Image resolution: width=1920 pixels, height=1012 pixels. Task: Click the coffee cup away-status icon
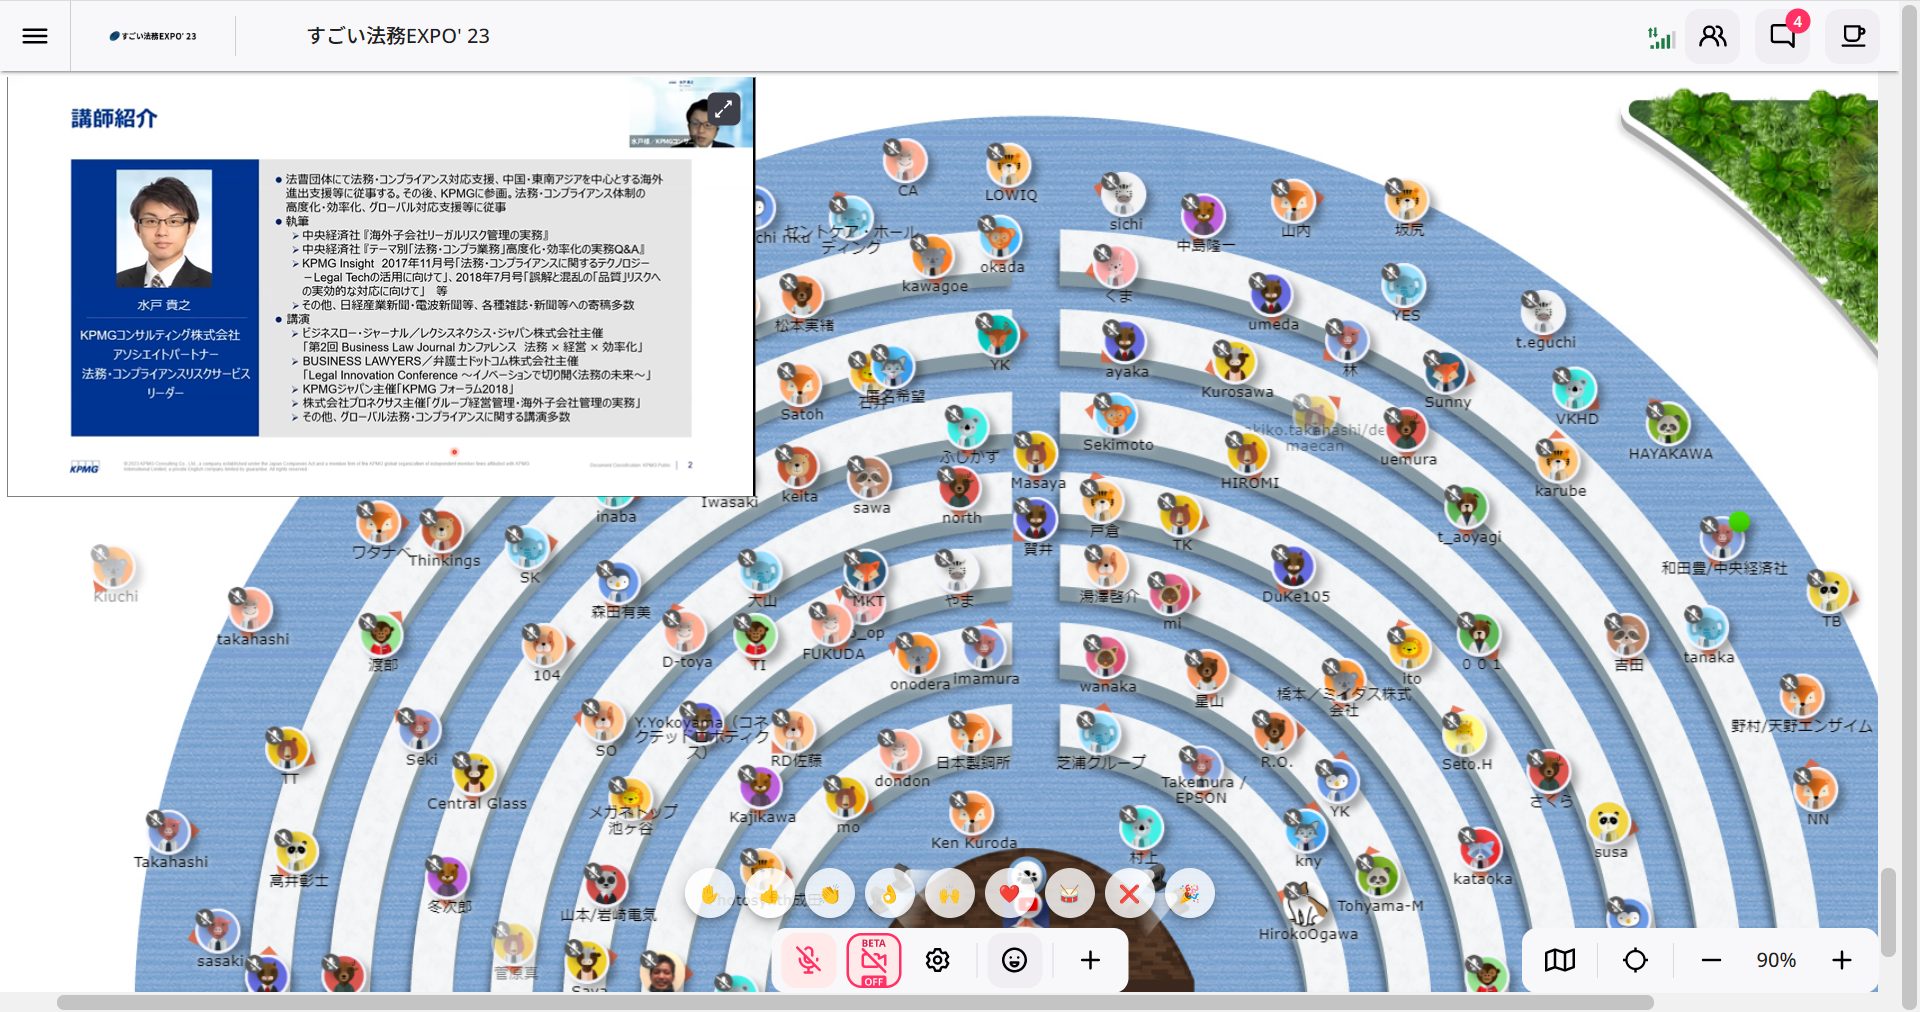click(x=1853, y=37)
